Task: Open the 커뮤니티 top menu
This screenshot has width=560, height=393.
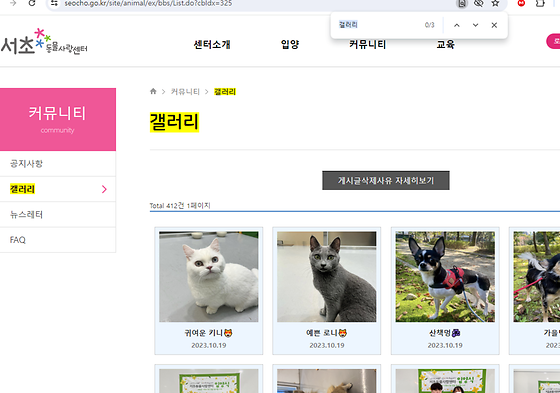Action: click(368, 44)
